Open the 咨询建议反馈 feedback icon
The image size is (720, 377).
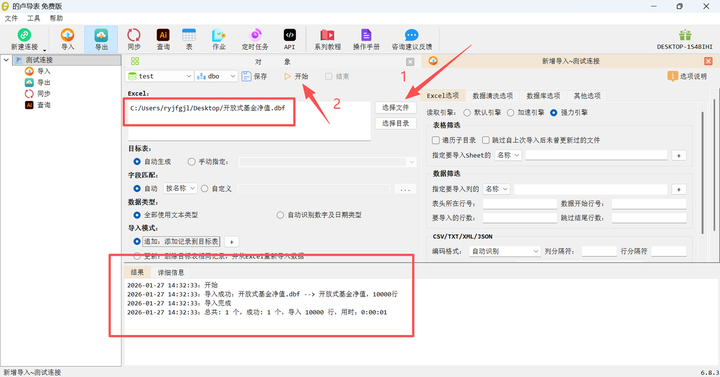[411, 35]
